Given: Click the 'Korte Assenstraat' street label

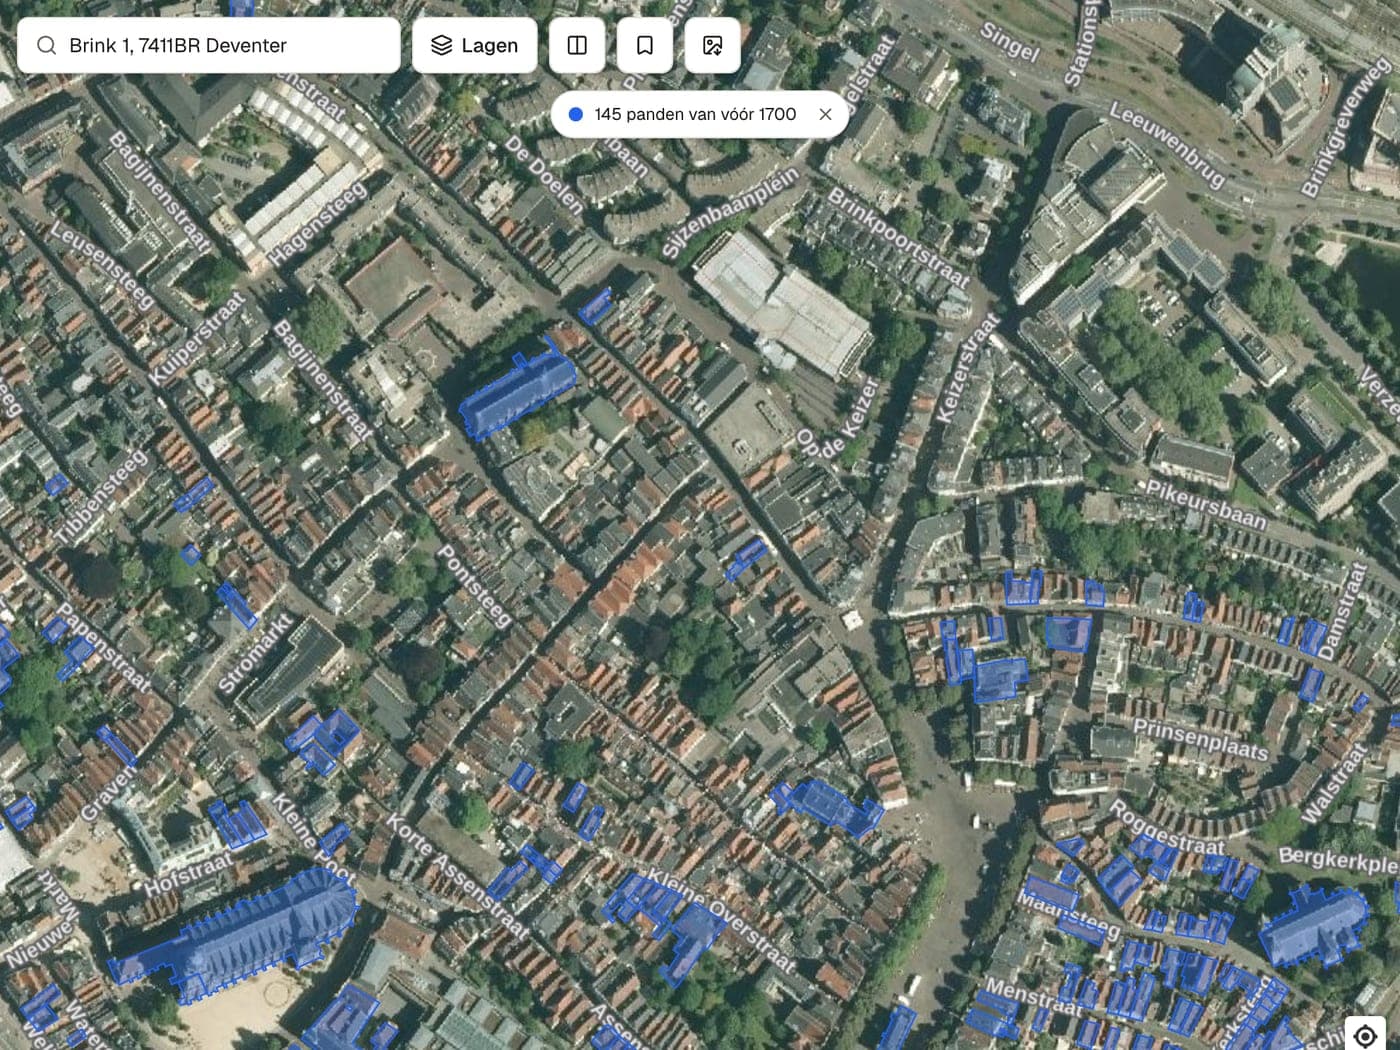Looking at the screenshot, I should click(457, 876).
